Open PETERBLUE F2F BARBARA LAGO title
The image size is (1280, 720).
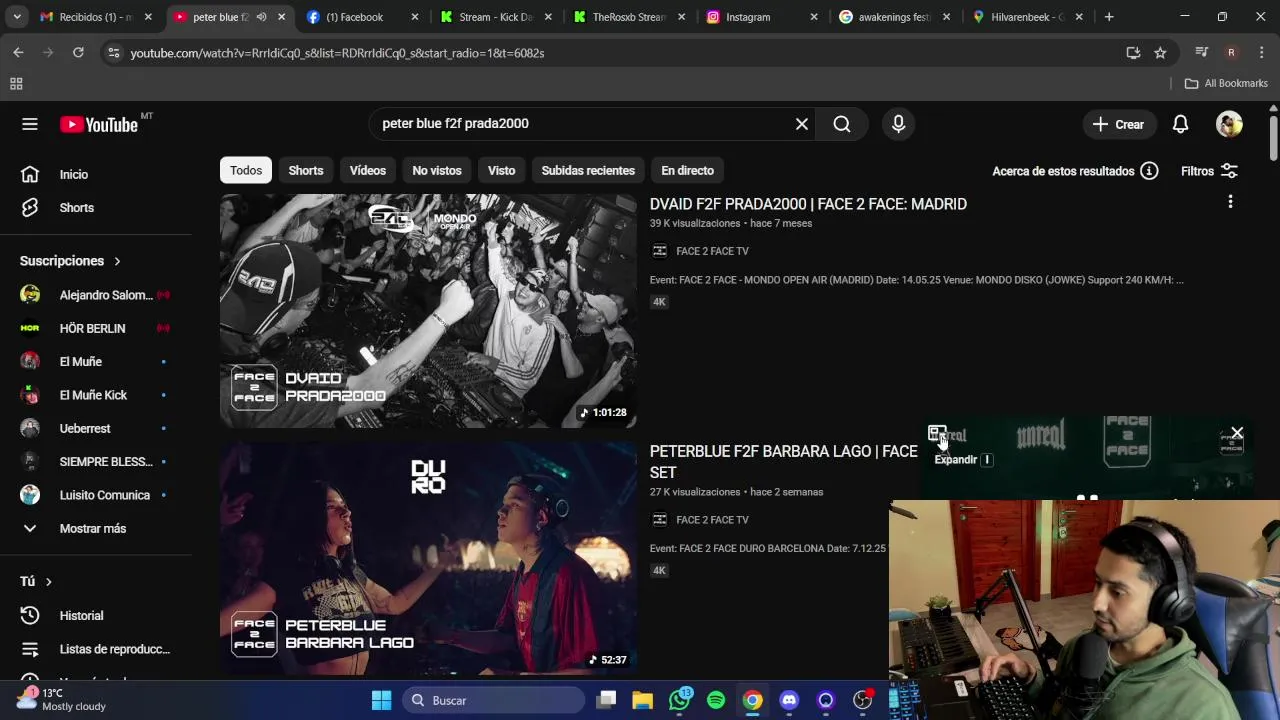[x=783, y=462]
